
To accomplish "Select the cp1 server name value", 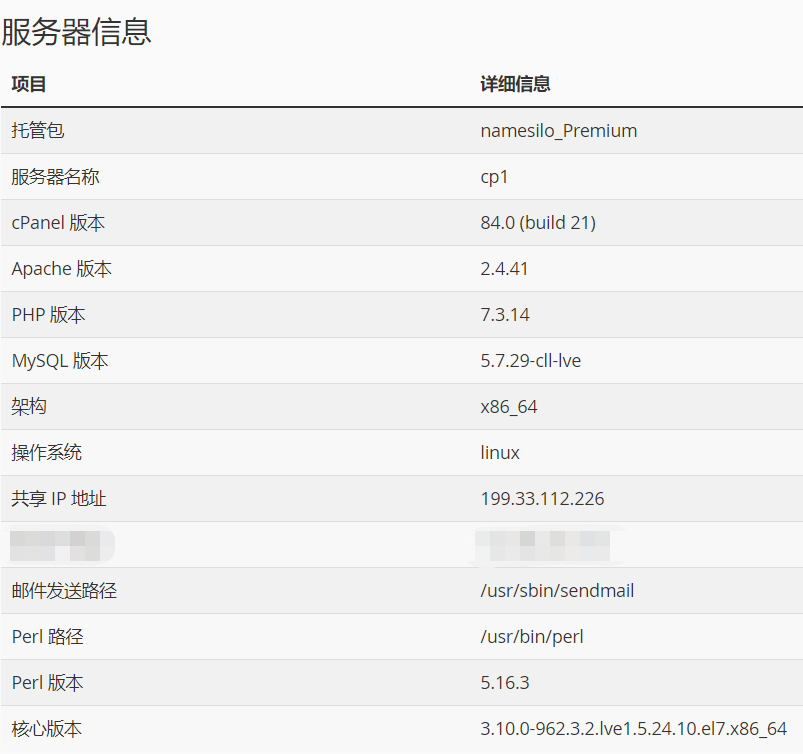I will (494, 177).
